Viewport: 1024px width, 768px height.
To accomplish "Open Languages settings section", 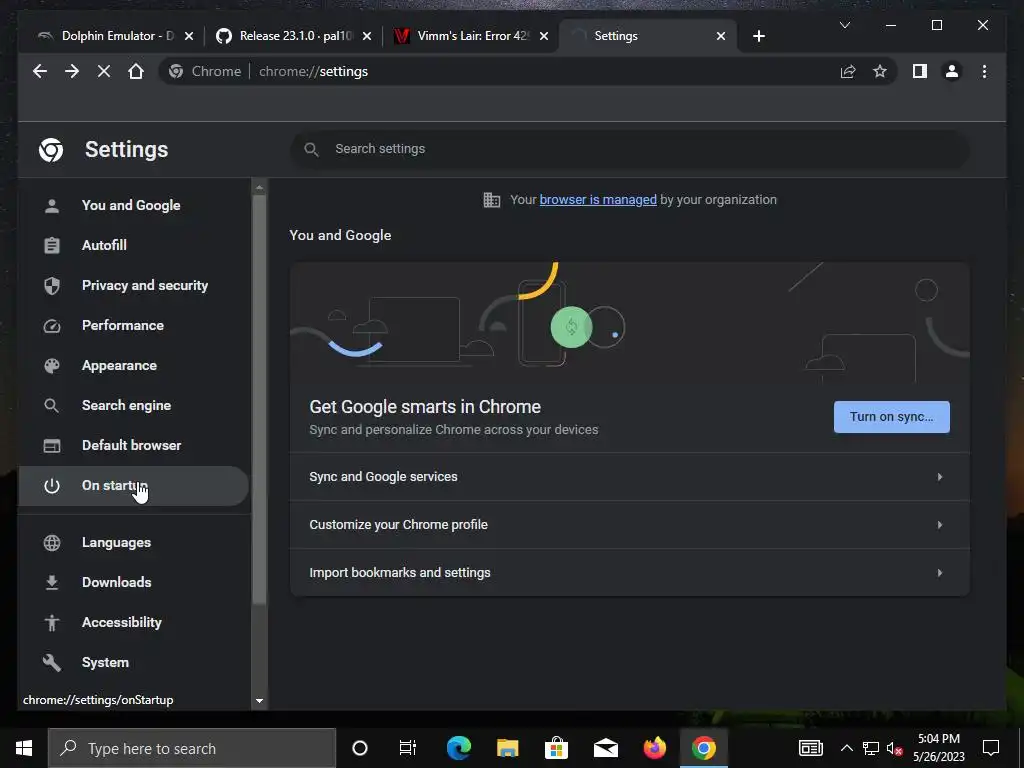I will [133, 542].
